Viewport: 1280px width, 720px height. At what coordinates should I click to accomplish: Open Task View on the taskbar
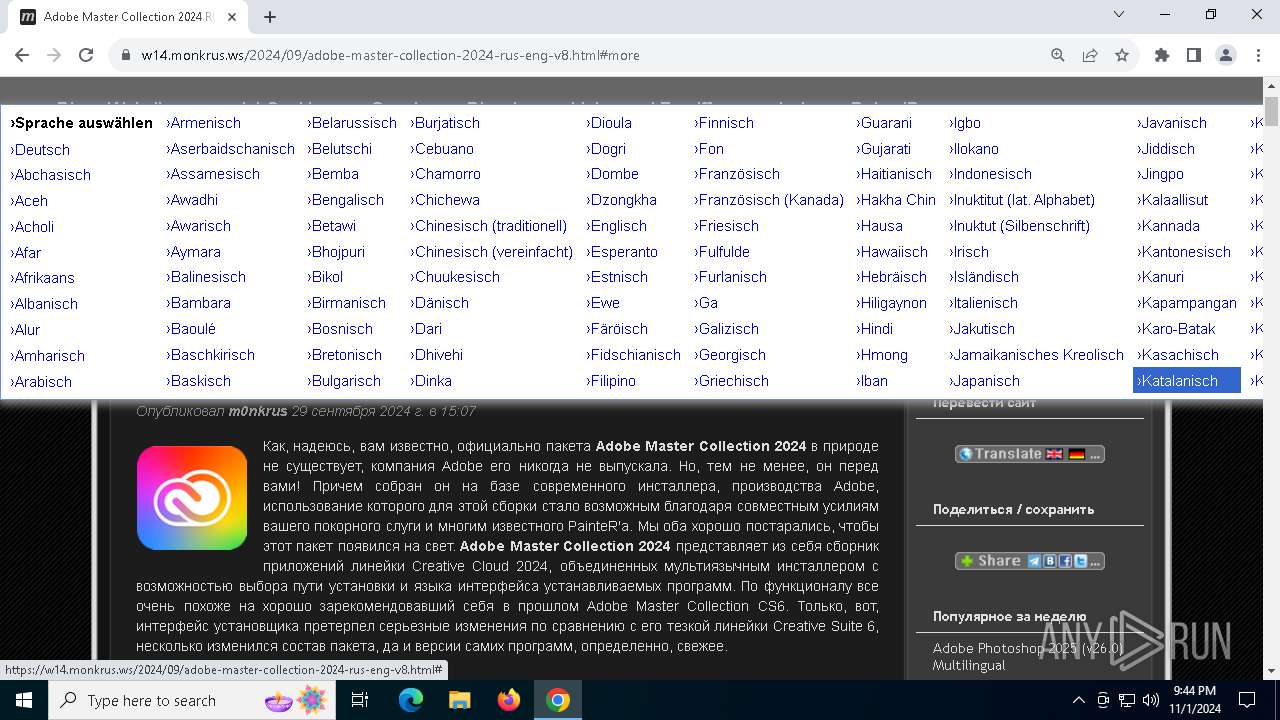click(360, 700)
